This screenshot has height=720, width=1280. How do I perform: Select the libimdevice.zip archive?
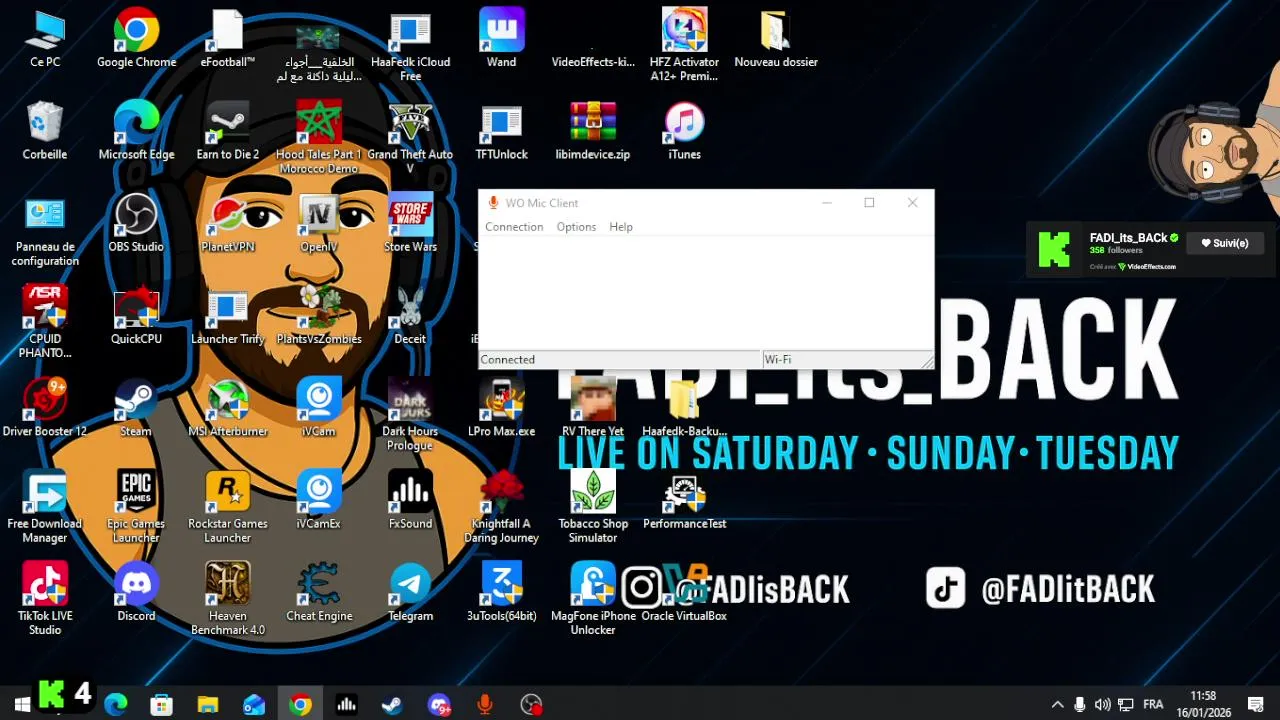pyautogui.click(x=593, y=132)
